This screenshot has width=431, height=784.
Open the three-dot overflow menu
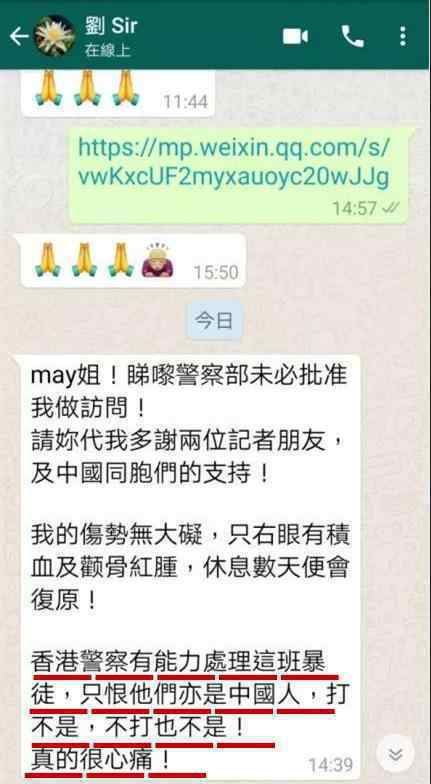point(403,36)
